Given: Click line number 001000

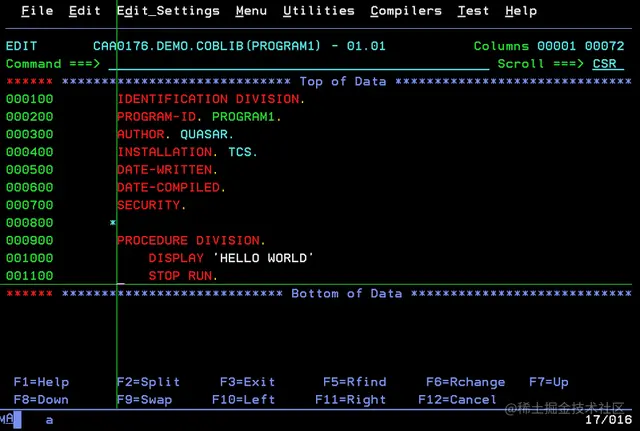Looking at the screenshot, I should click(29, 258).
